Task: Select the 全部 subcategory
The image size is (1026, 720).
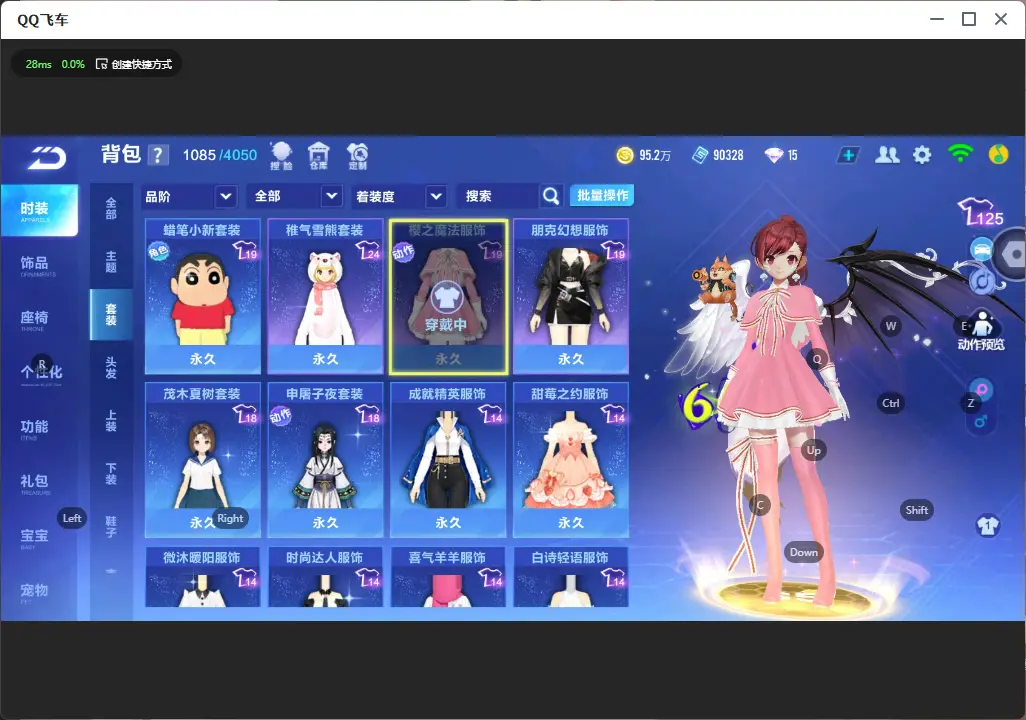Action: [x=111, y=208]
